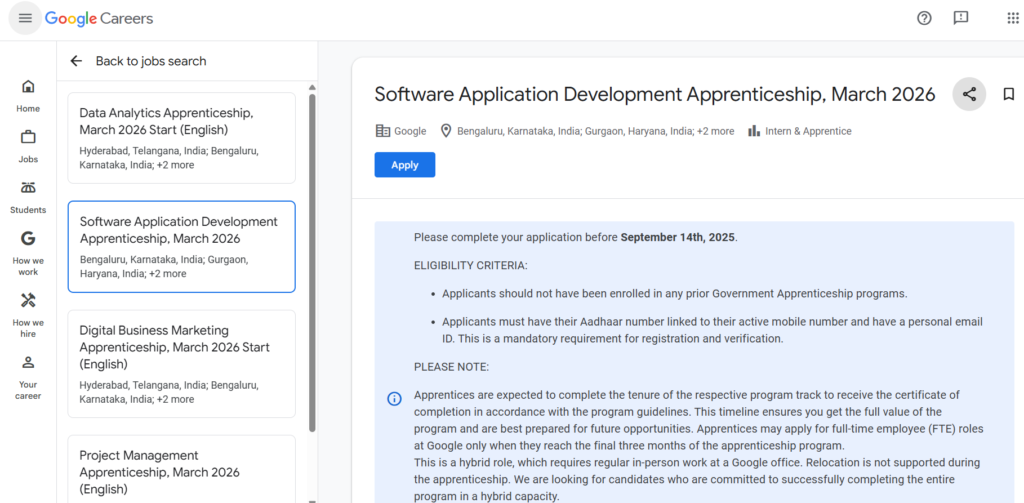Click the job list scrollbar thumb
Image resolution: width=1024 pixels, height=503 pixels.
[312, 263]
